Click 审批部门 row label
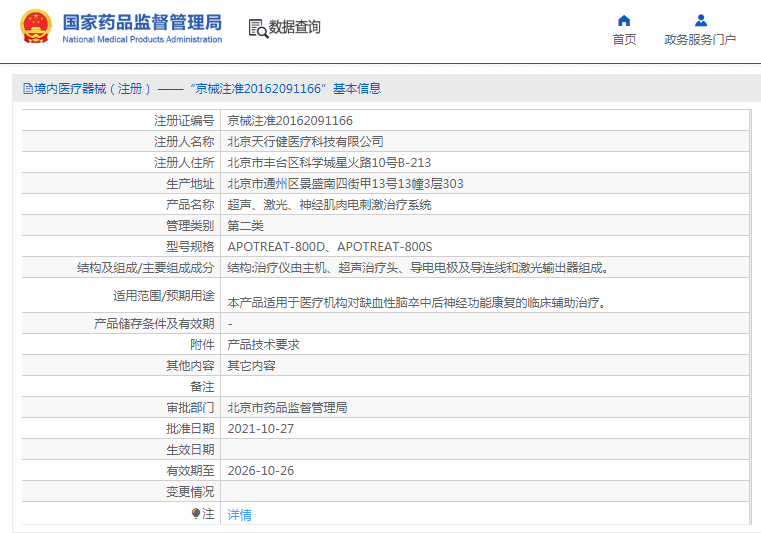This screenshot has width=761, height=533. (190, 408)
